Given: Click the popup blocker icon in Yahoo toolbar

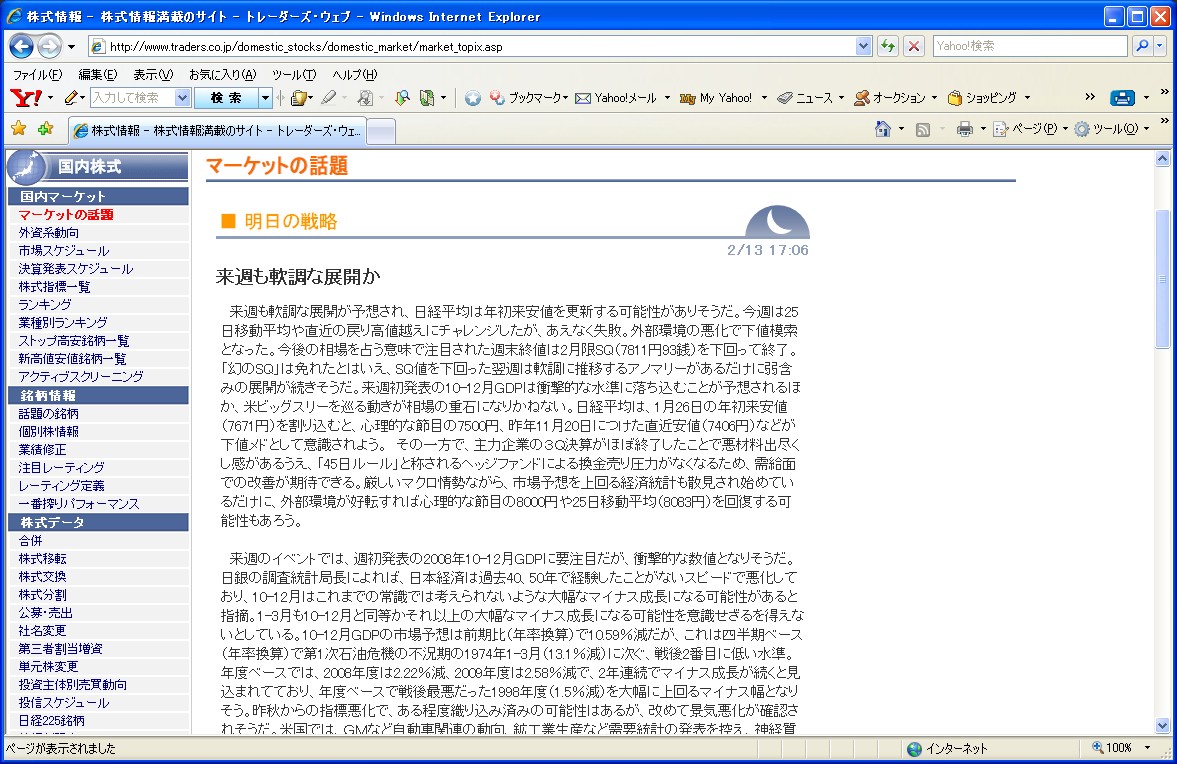Looking at the screenshot, I should click(x=365, y=98).
